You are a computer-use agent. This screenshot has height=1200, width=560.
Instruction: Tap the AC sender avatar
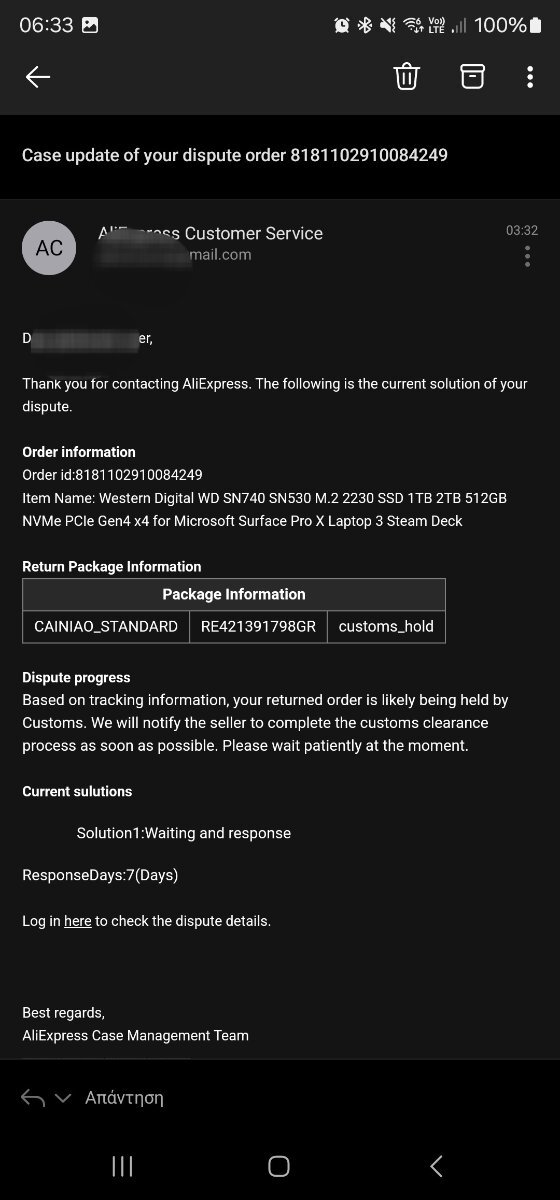pos(49,248)
